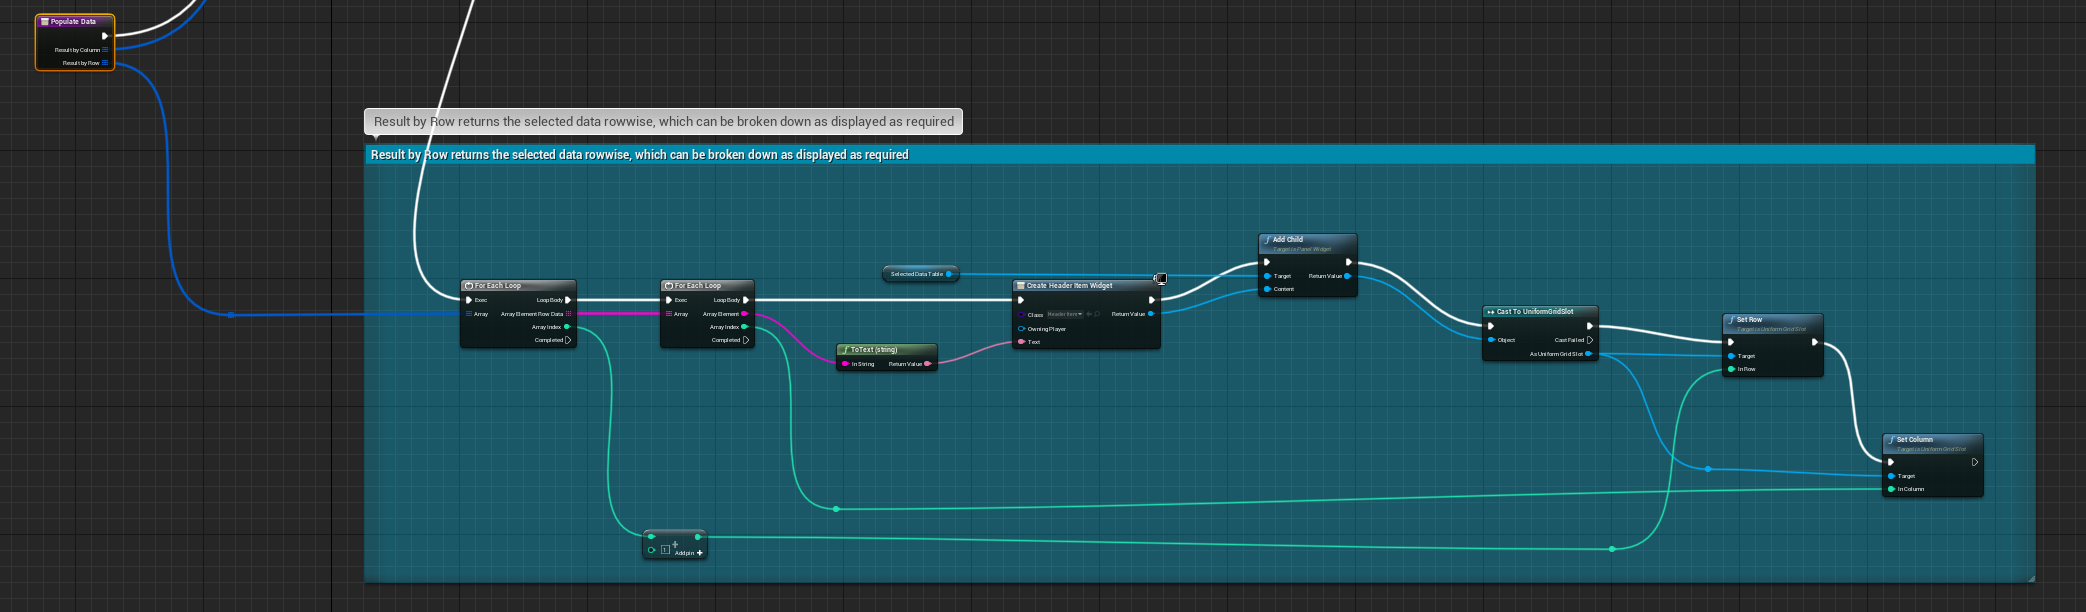Click Object pin on Cast To UniformGridSlot
Screen dimensions: 2086x612
[x=1491, y=340]
